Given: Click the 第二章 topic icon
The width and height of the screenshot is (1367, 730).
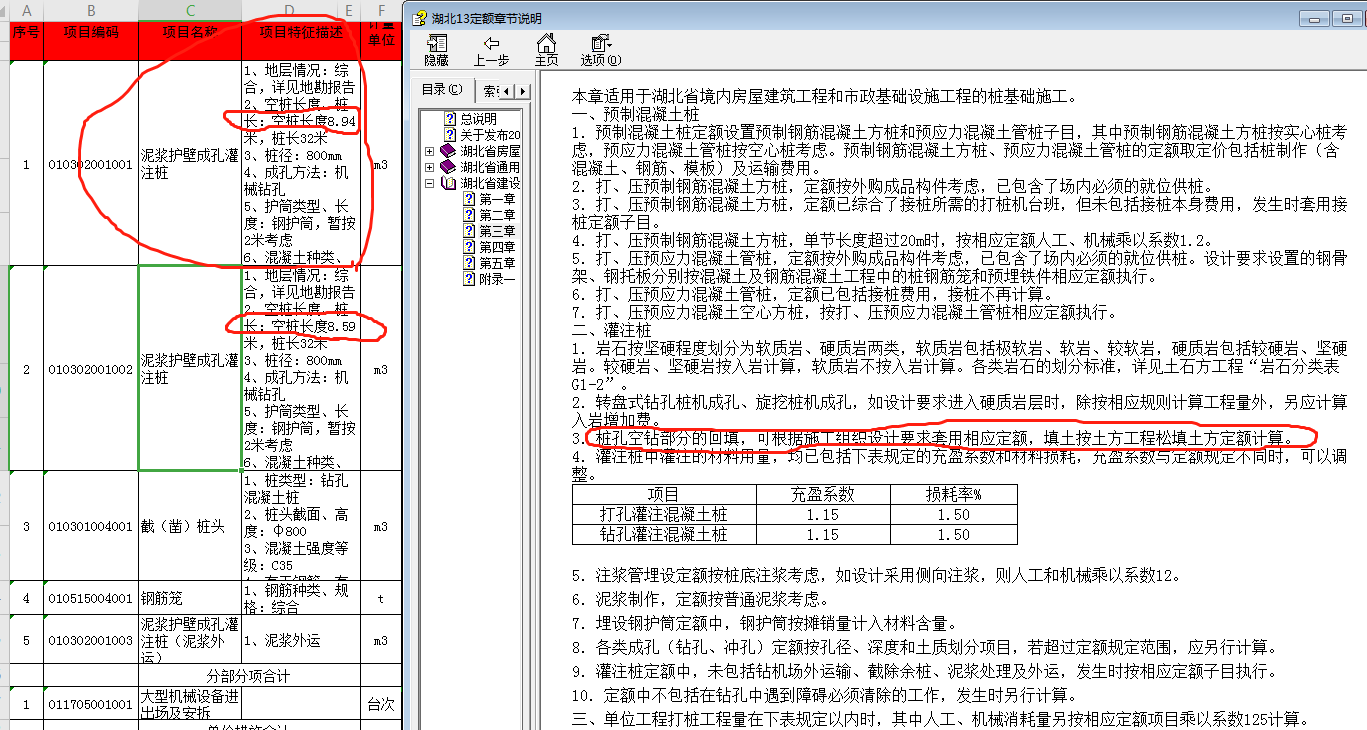Looking at the screenshot, I should tap(469, 215).
